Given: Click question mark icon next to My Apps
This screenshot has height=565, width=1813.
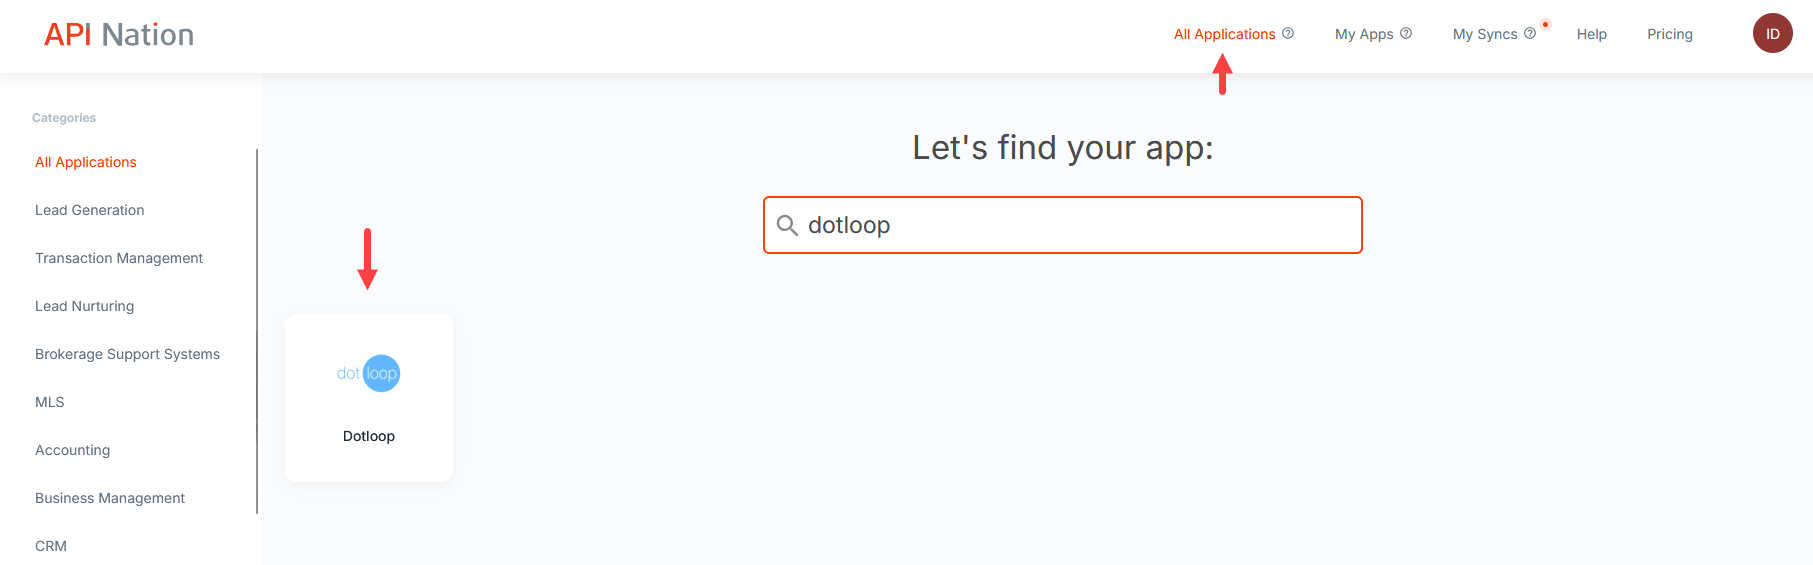Looking at the screenshot, I should point(1406,33).
